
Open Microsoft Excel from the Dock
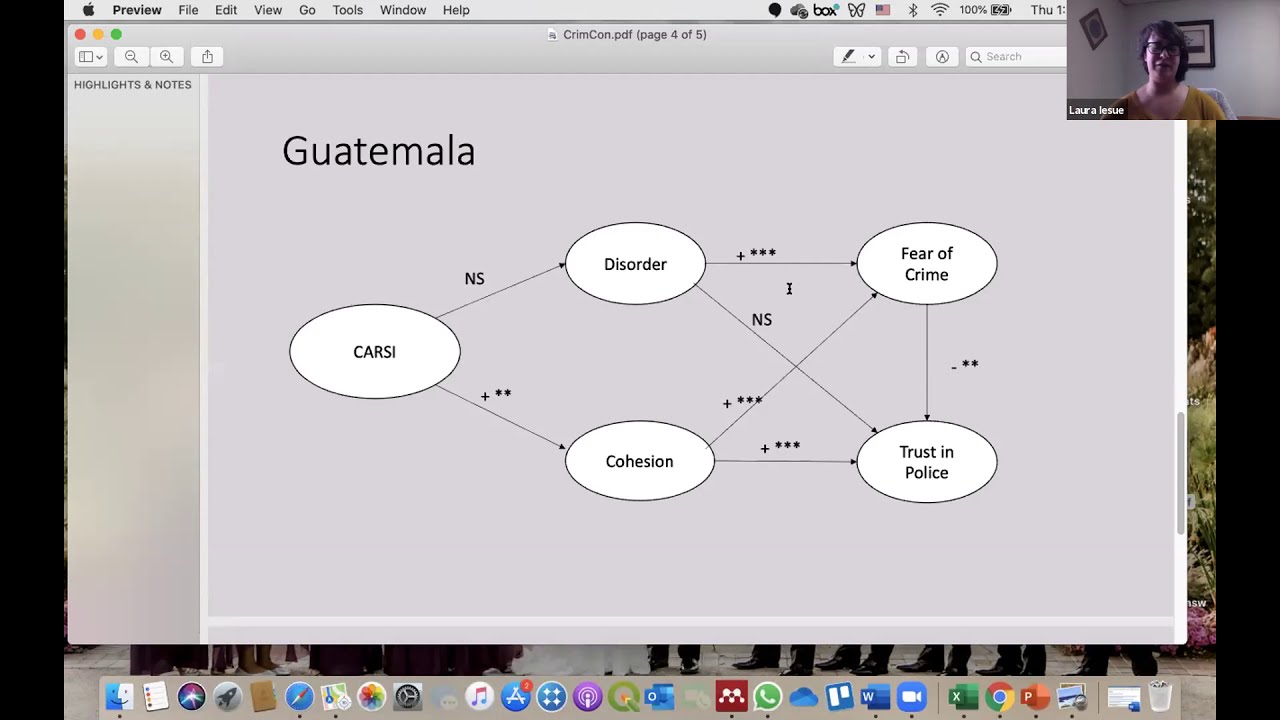(962, 697)
